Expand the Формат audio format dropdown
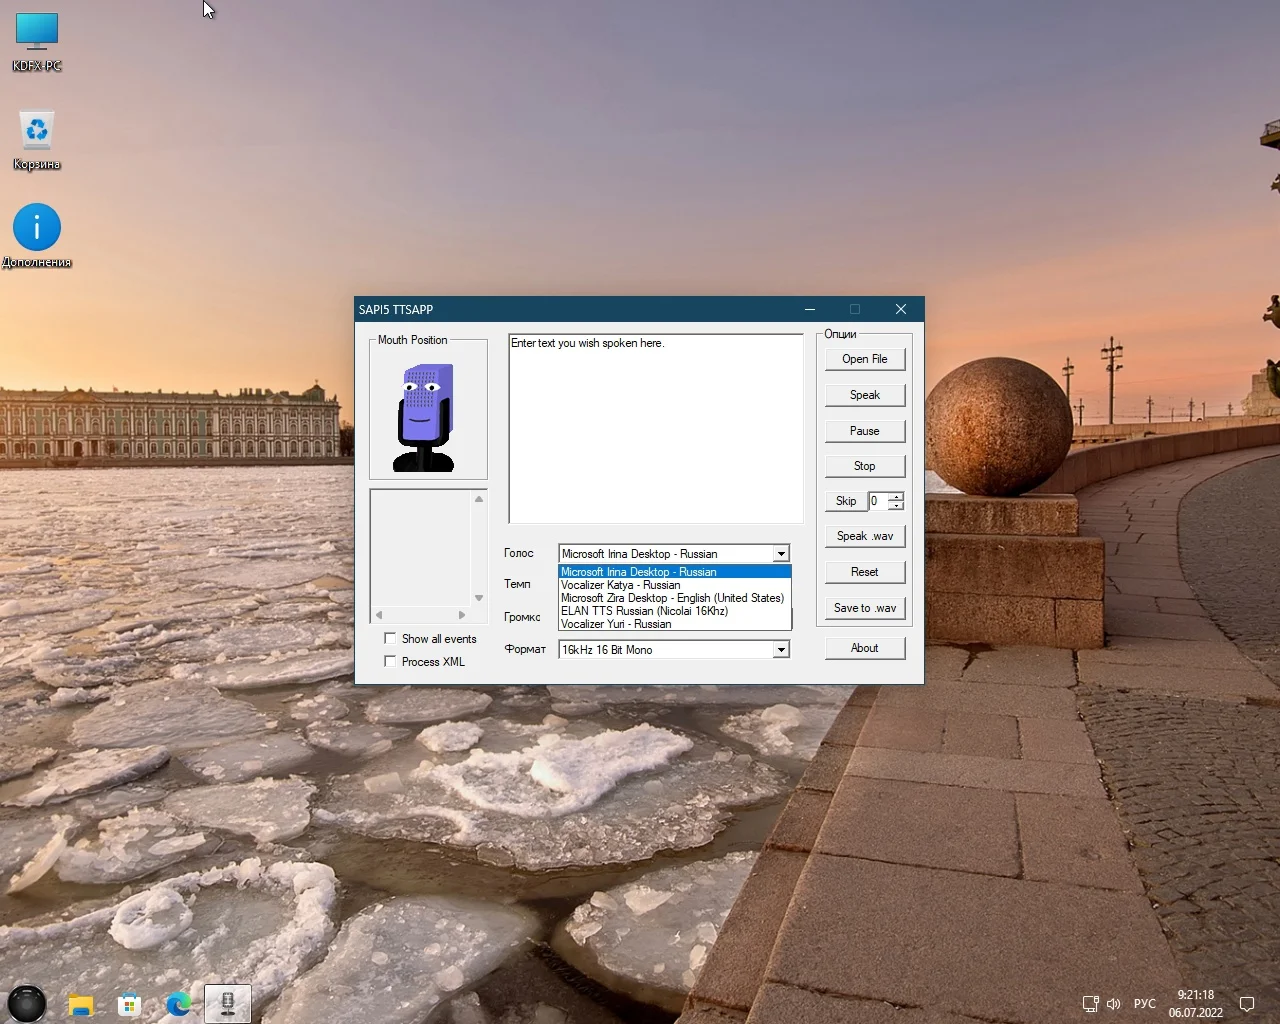 [781, 650]
